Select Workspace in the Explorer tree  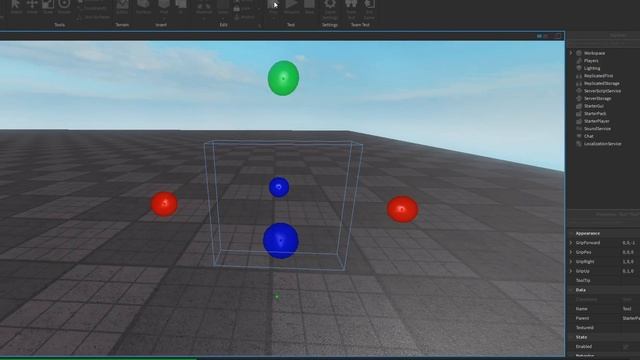[594, 53]
